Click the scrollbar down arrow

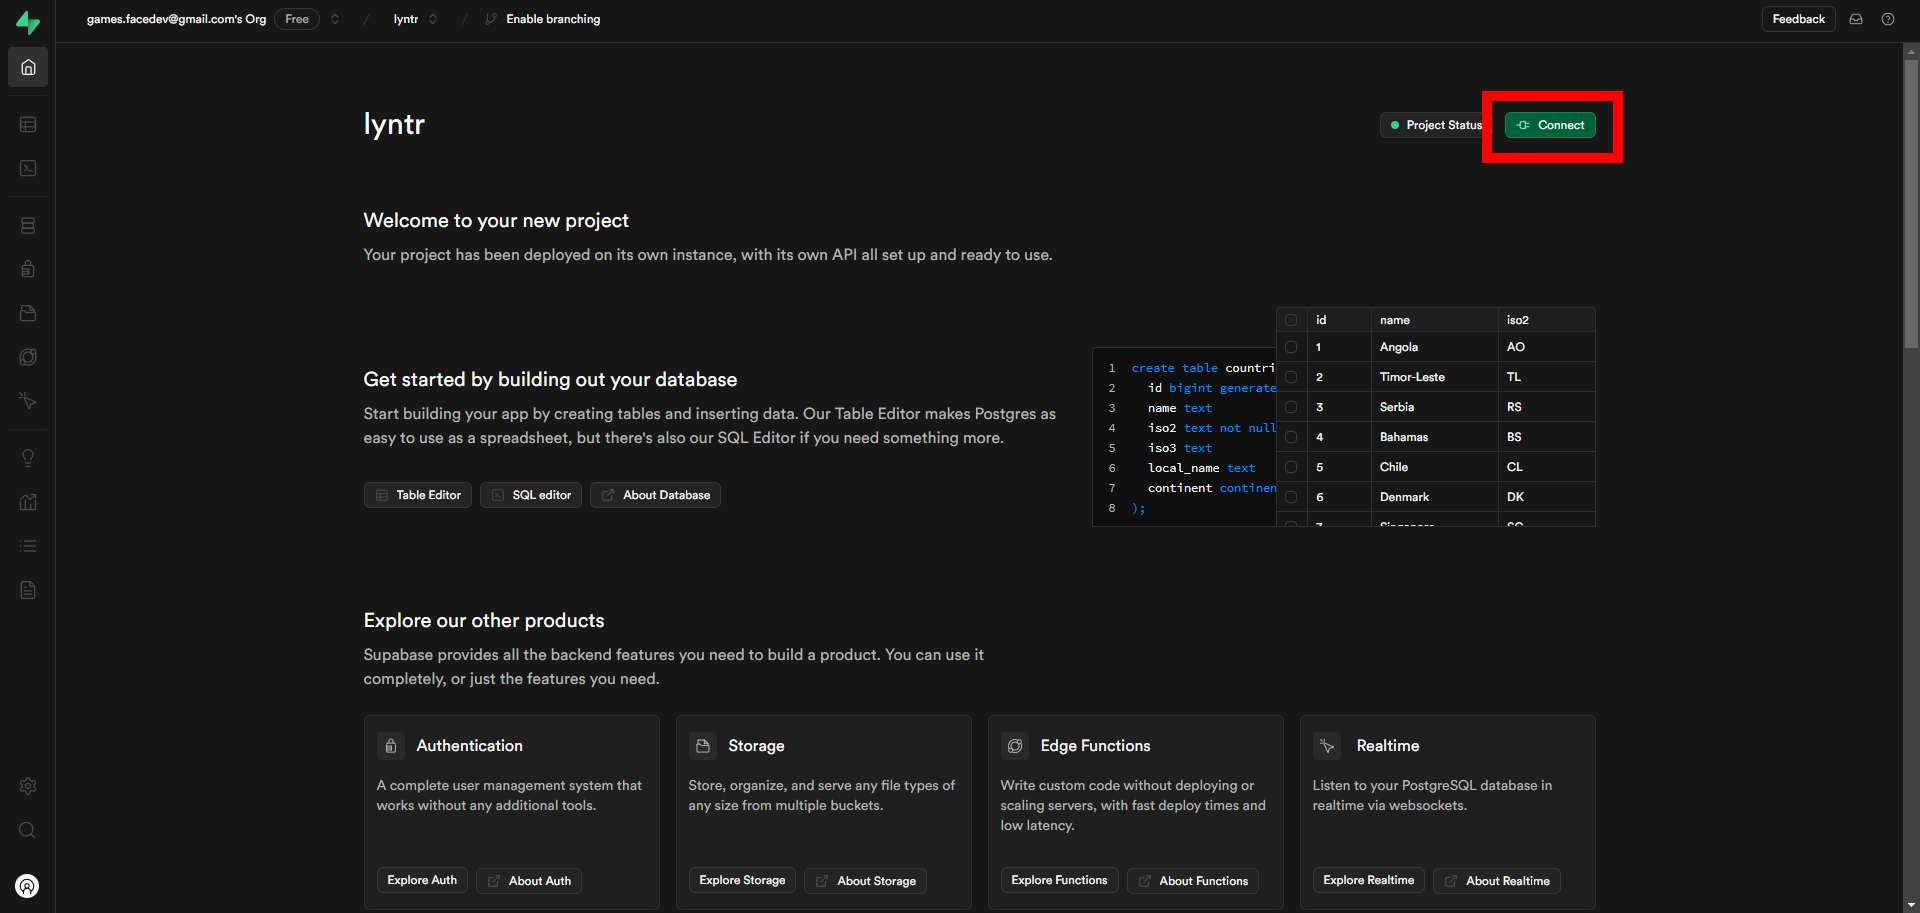tap(1911, 905)
